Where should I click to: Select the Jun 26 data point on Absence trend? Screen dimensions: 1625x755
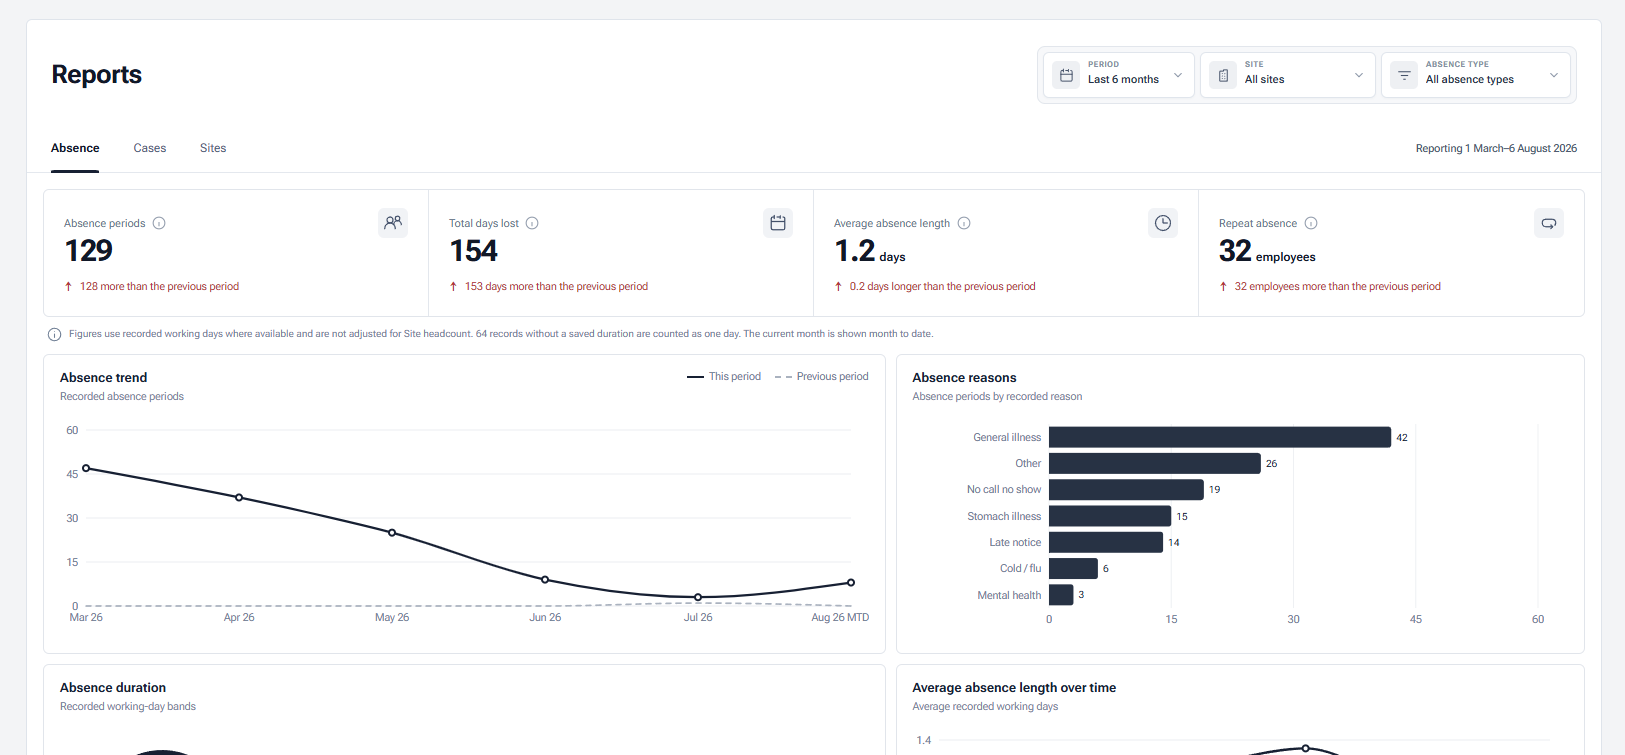tap(545, 579)
